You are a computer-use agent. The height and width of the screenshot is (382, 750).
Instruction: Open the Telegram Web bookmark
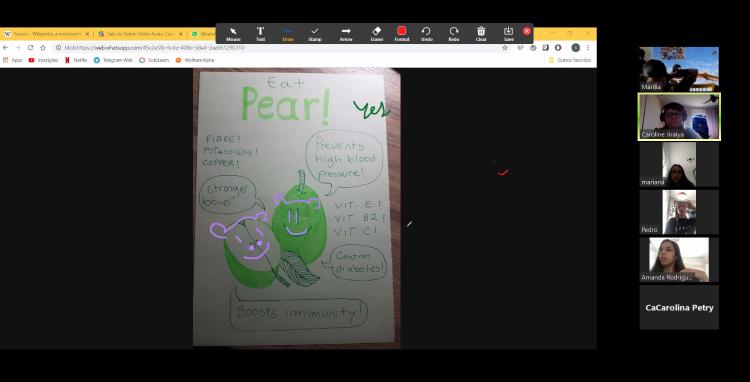pyautogui.click(x=113, y=60)
